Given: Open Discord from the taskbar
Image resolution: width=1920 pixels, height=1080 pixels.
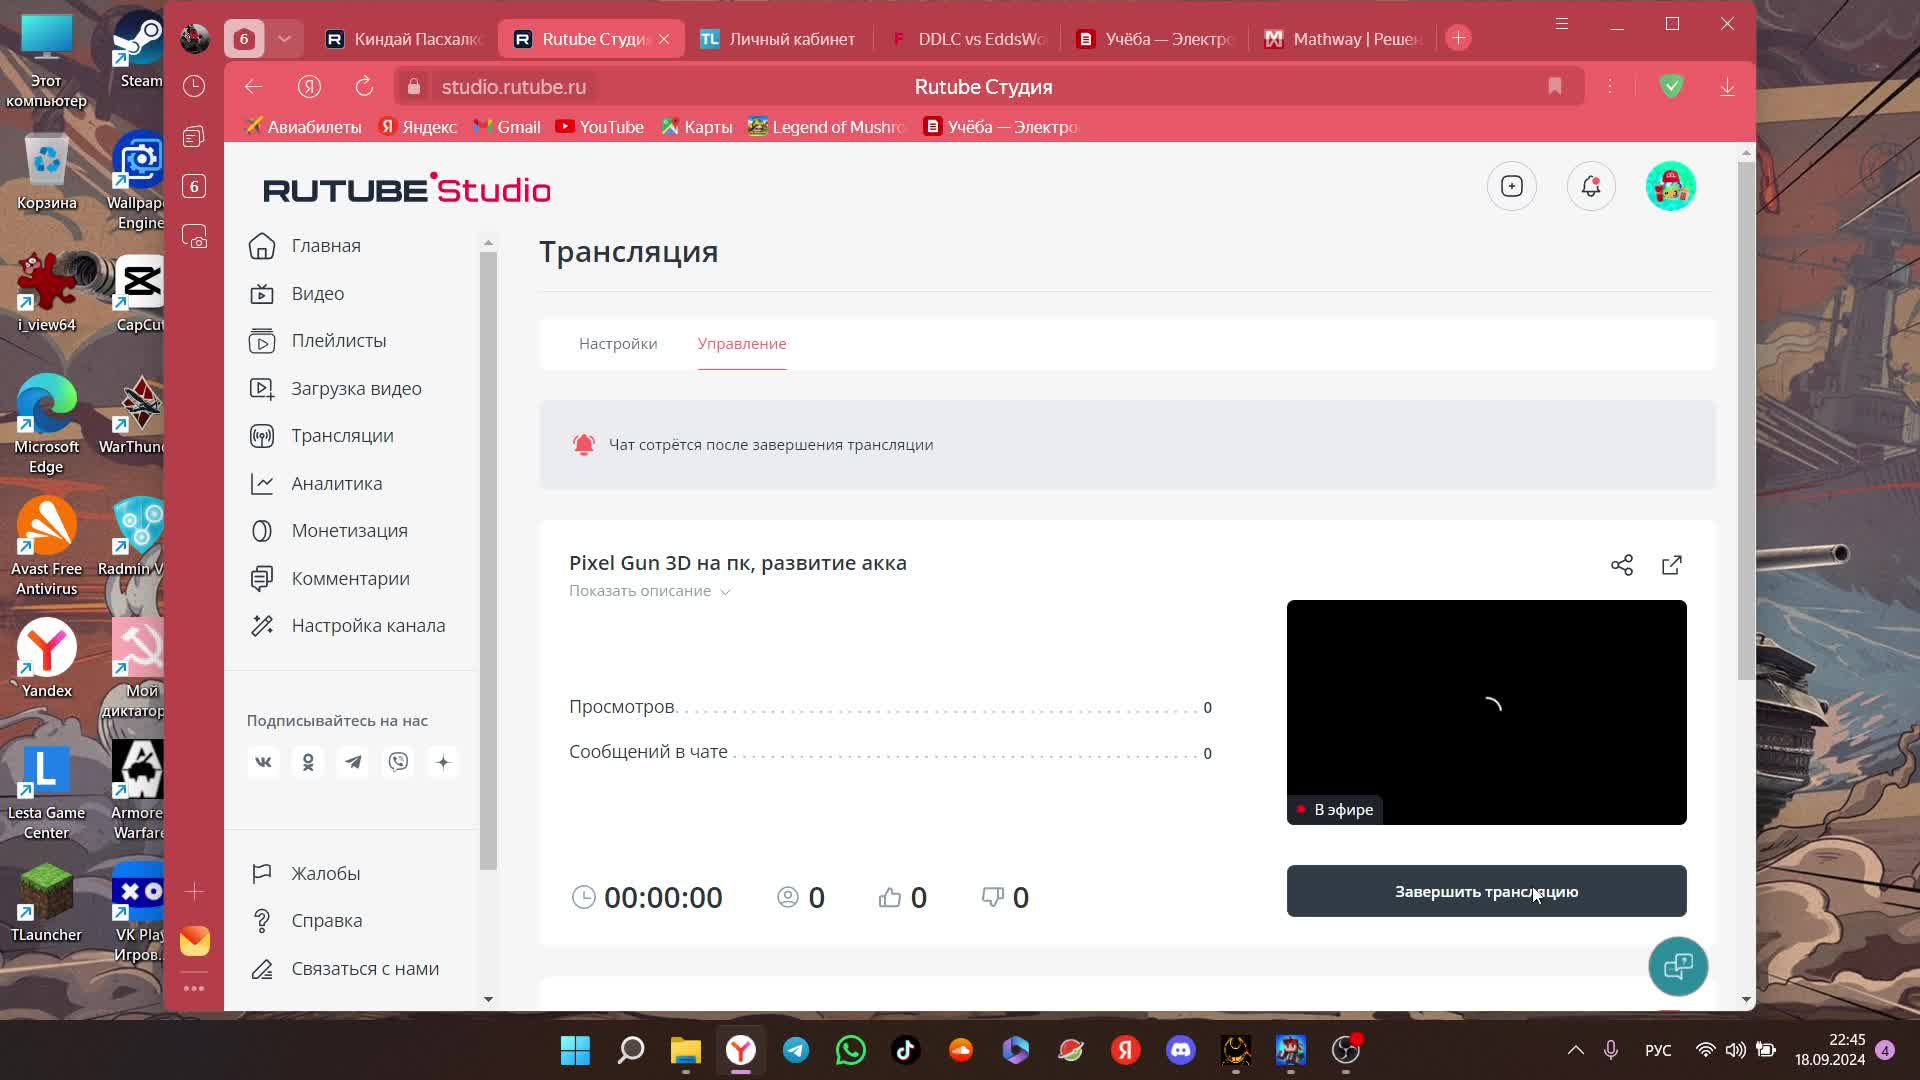Looking at the screenshot, I should tap(1181, 1050).
